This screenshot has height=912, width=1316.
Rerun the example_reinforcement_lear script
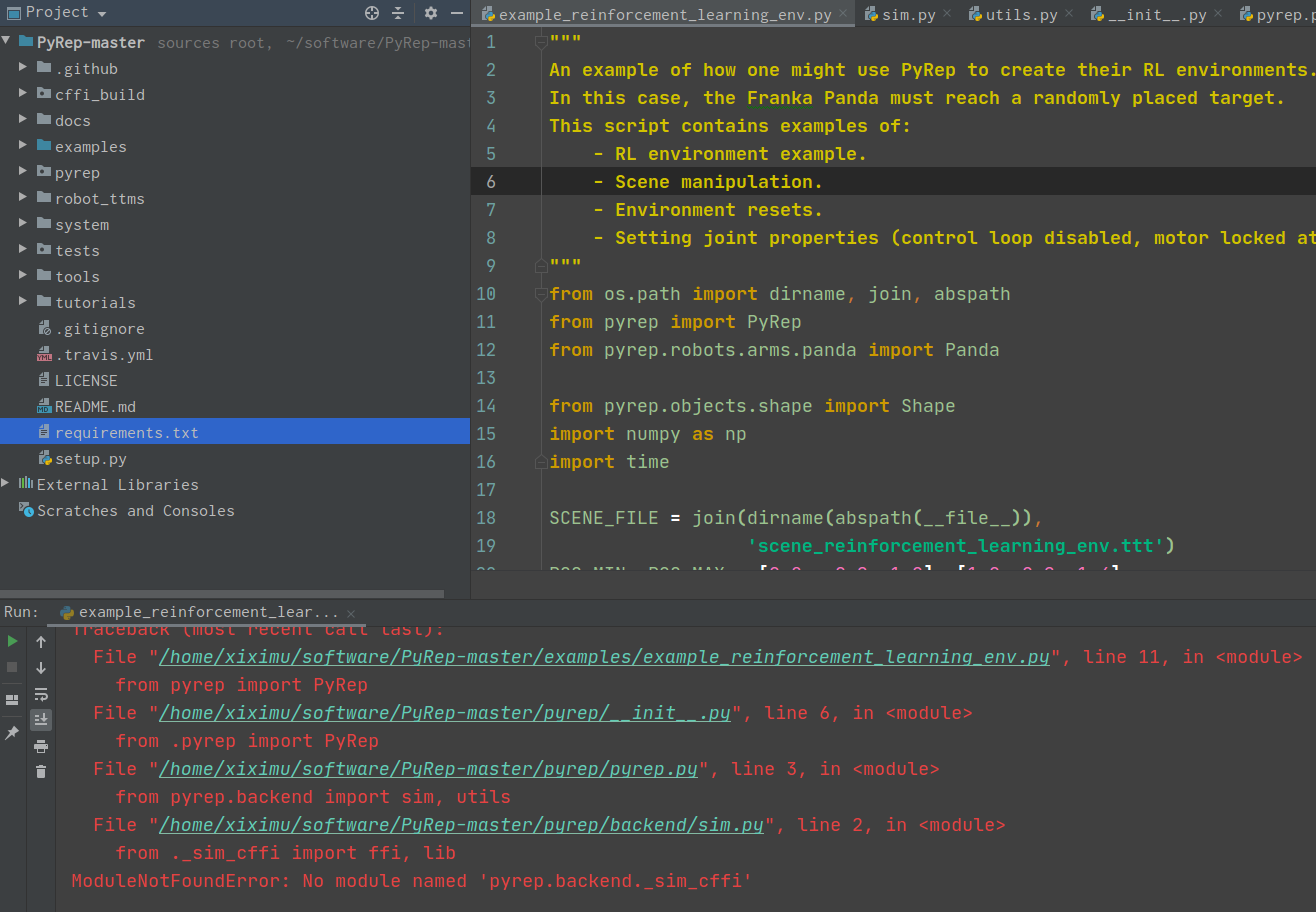pos(12,641)
